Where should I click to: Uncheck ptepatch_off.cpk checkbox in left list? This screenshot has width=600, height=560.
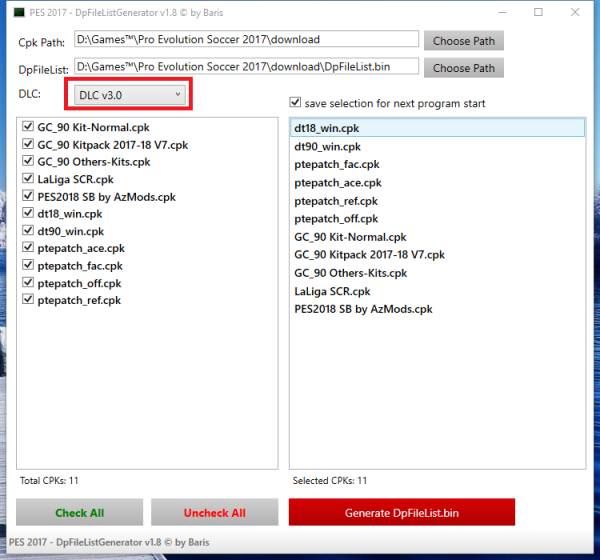(28, 282)
